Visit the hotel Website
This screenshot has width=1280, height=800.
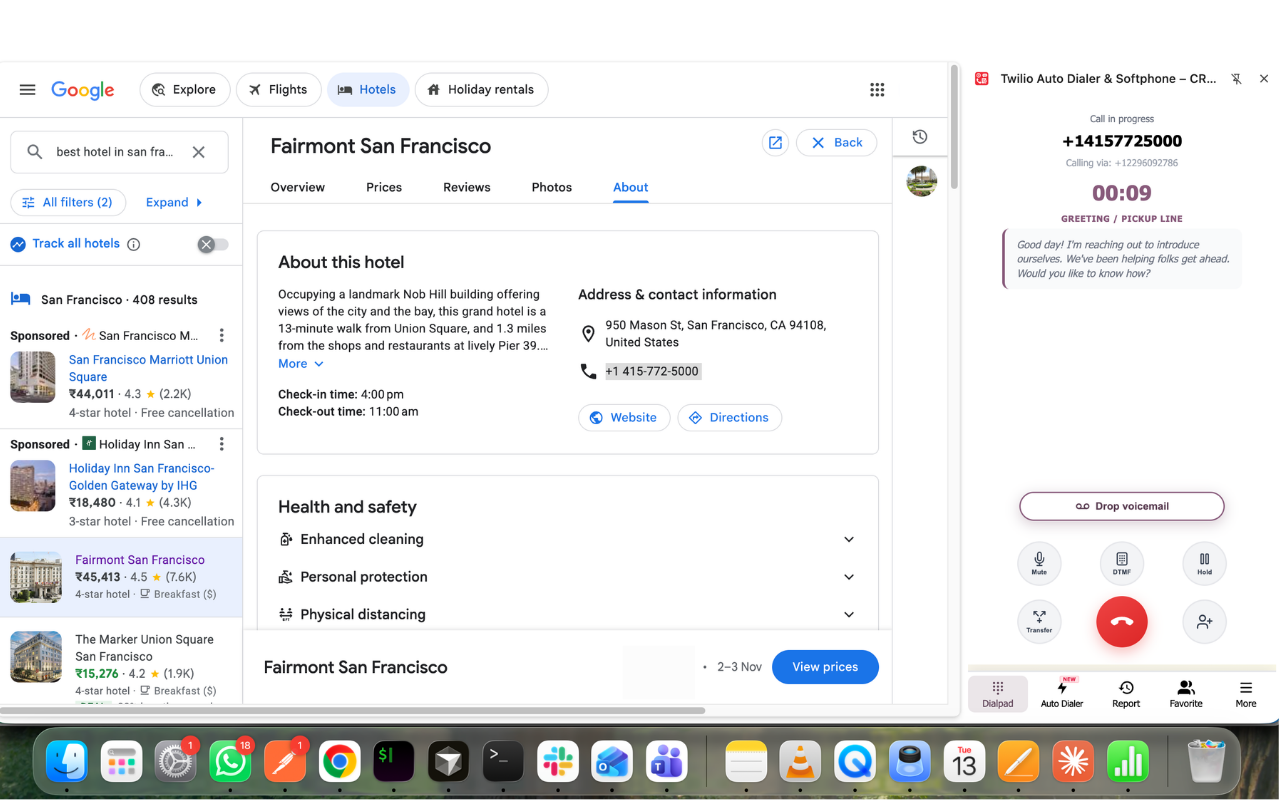(624, 418)
